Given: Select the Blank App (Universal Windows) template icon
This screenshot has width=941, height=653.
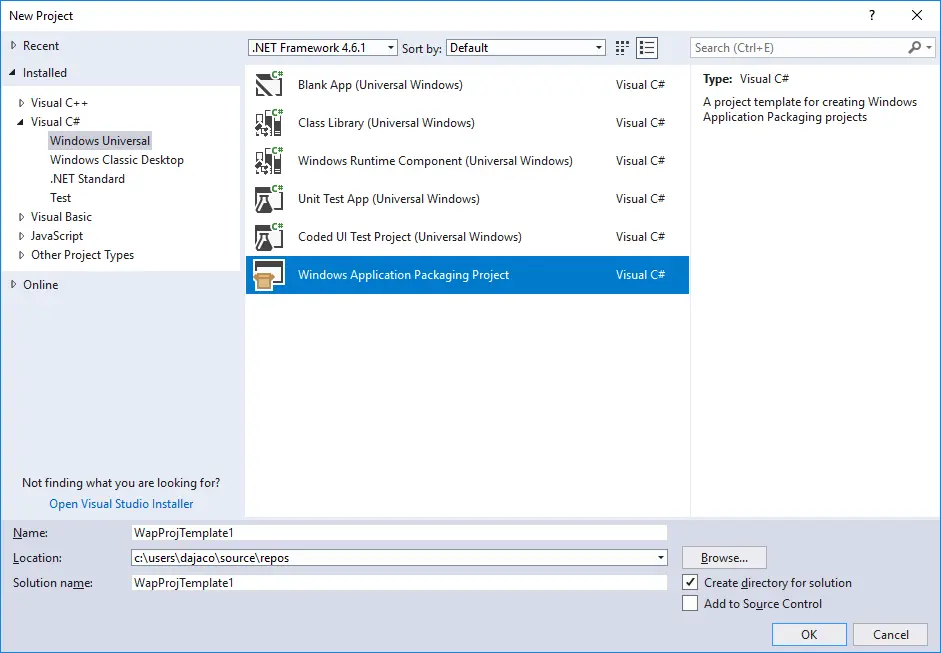Looking at the screenshot, I should (267, 84).
